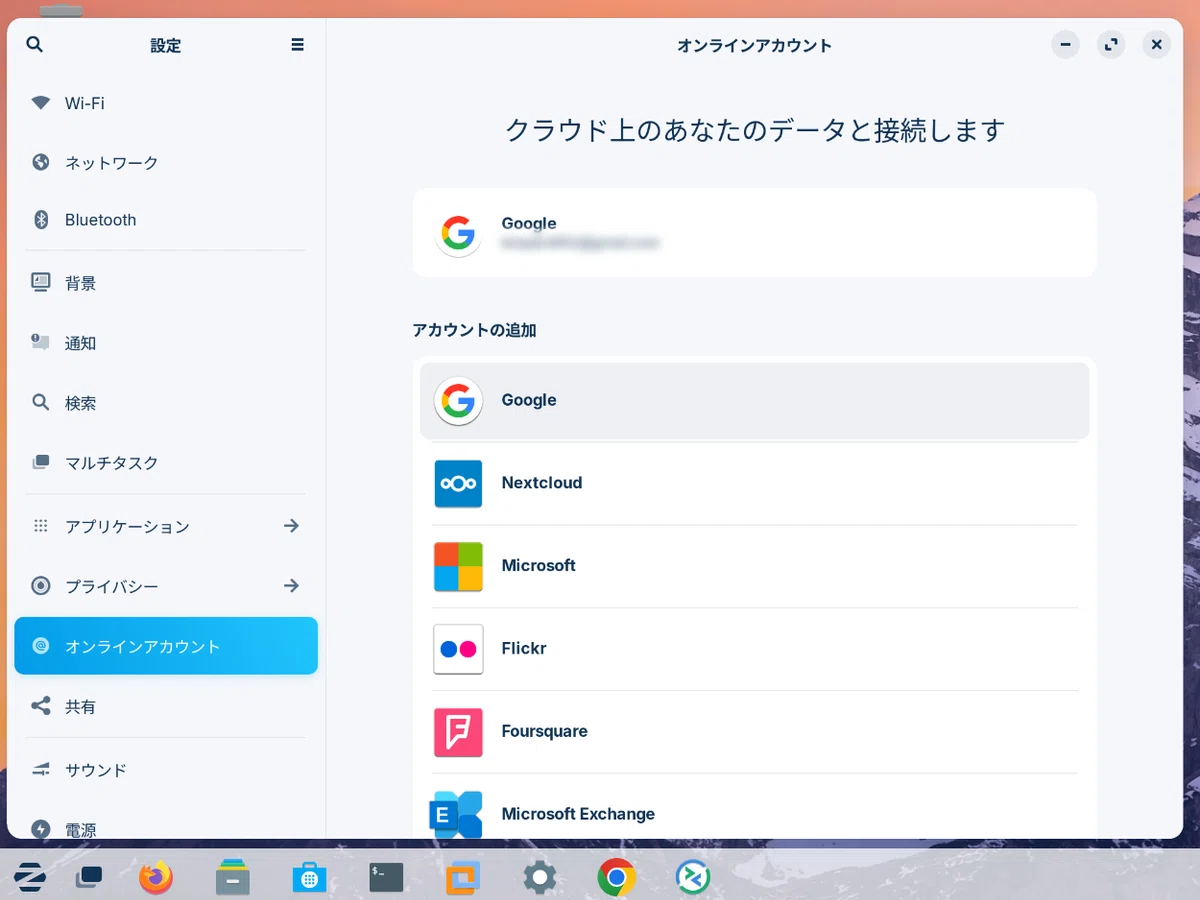Screen dimensions: 1200x900
Task: Click the マルチタスク label in sidebar
Action: coord(112,463)
